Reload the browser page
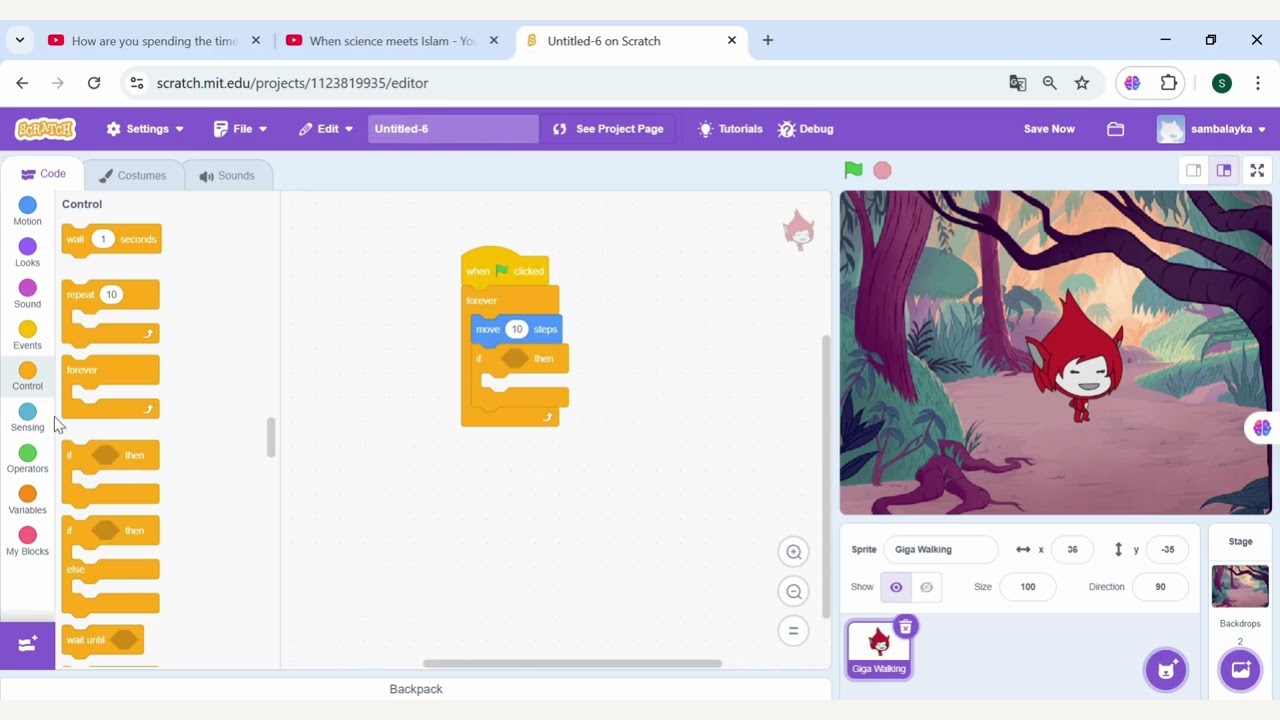 94,83
